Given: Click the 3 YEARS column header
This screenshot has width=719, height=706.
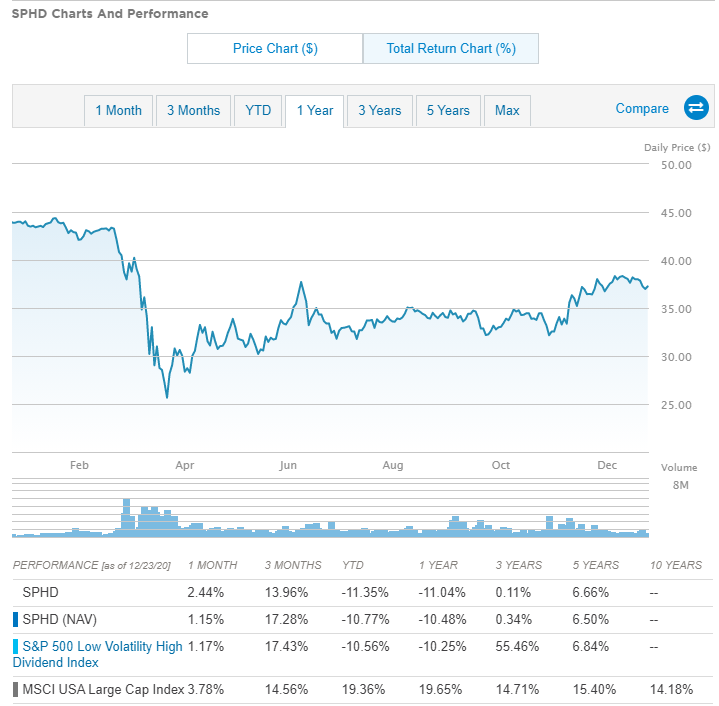Looking at the screenshot, I should pyautogui.click(x=519, y=565).
